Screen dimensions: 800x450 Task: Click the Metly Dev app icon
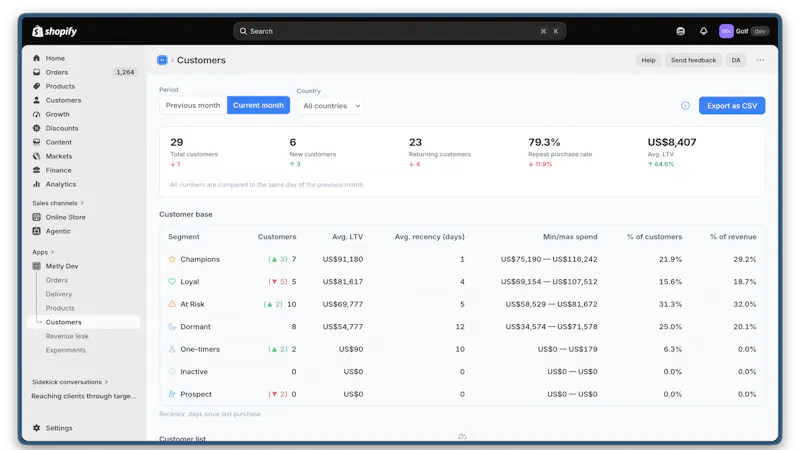coord(36,266)
